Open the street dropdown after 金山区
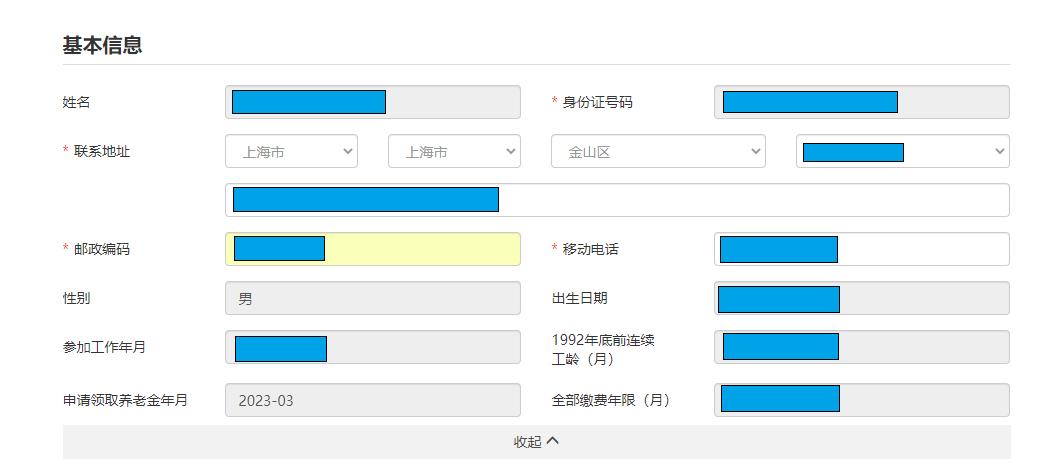Image resolution: width=1052 pixels, height=471 pixels. (902, 152)
